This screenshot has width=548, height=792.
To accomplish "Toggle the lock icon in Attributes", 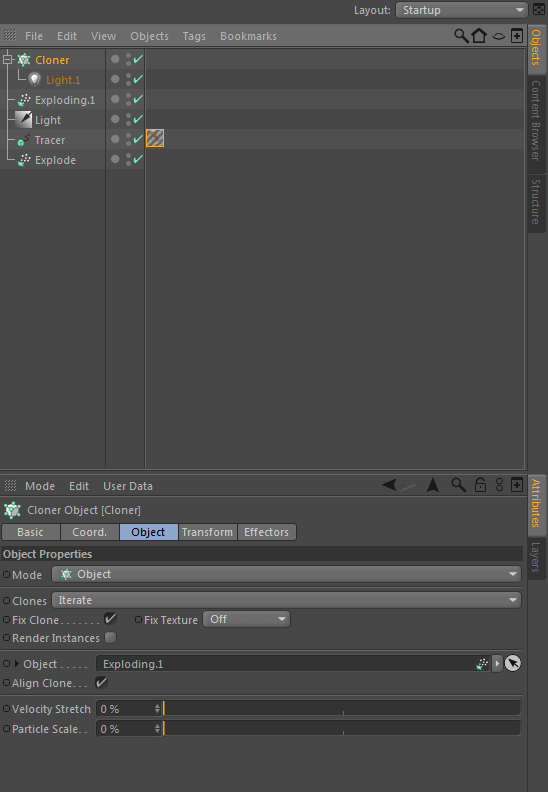I will click(x=480, y=485).
